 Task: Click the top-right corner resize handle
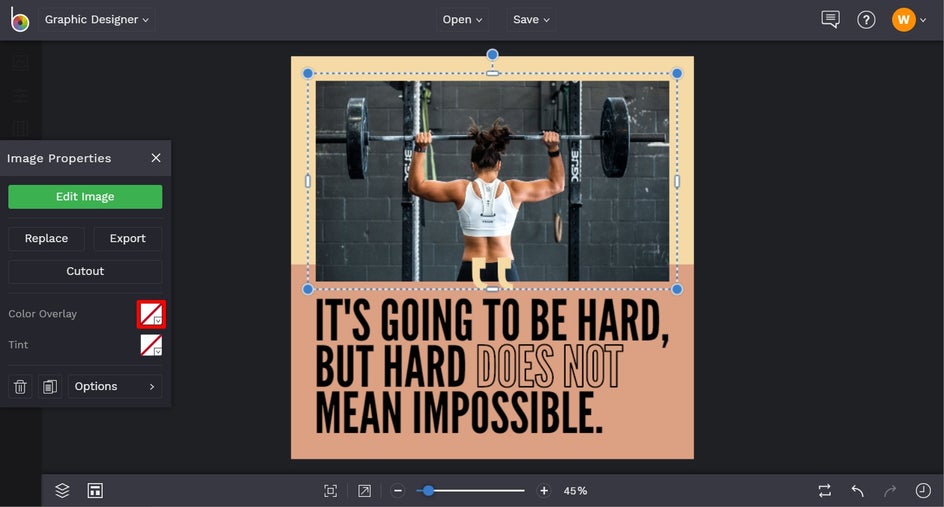[x=677, y=73]
